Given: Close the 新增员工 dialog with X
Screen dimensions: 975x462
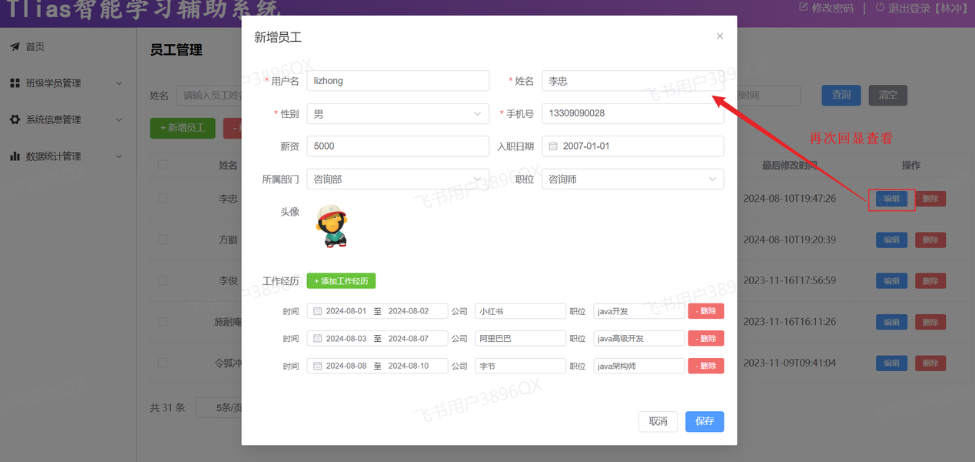Looking at the screenshot, I should 719,36.
